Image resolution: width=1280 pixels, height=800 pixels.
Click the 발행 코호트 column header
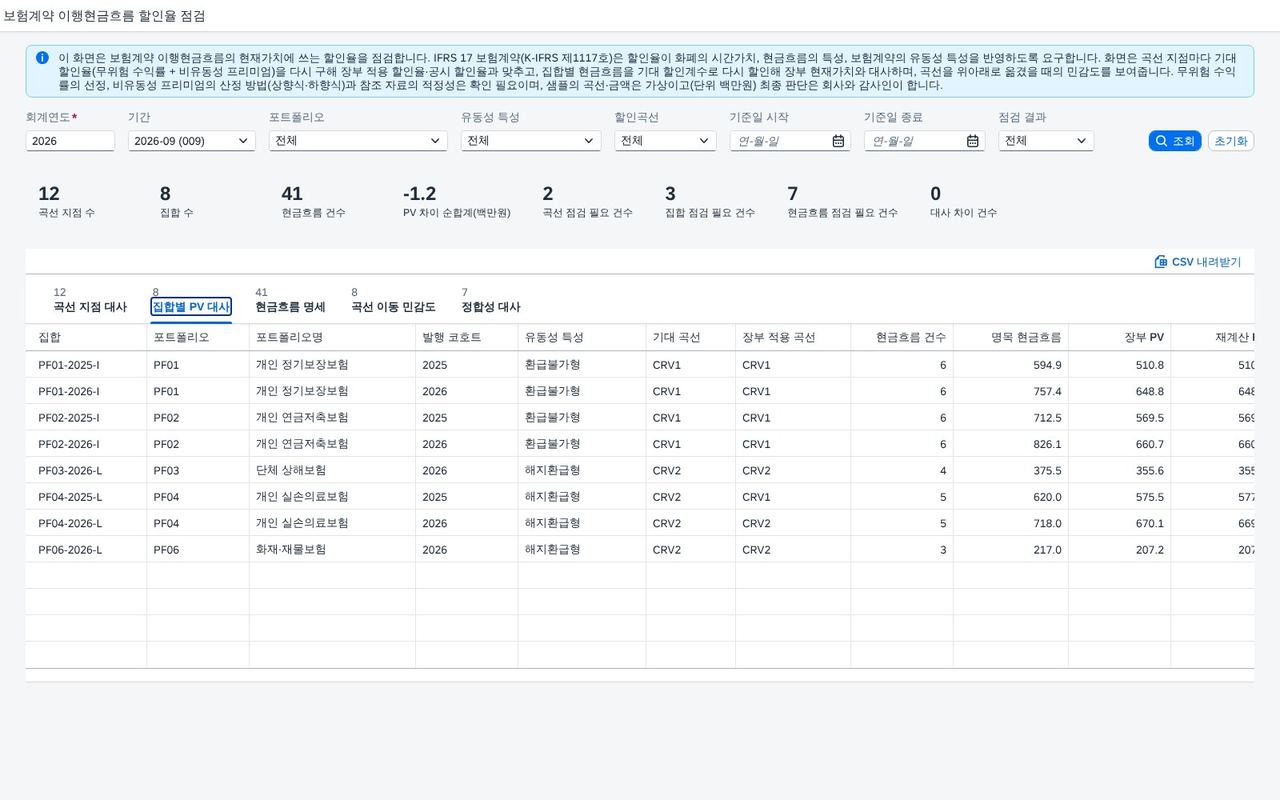pyautogui.click(x=467, y=338)
